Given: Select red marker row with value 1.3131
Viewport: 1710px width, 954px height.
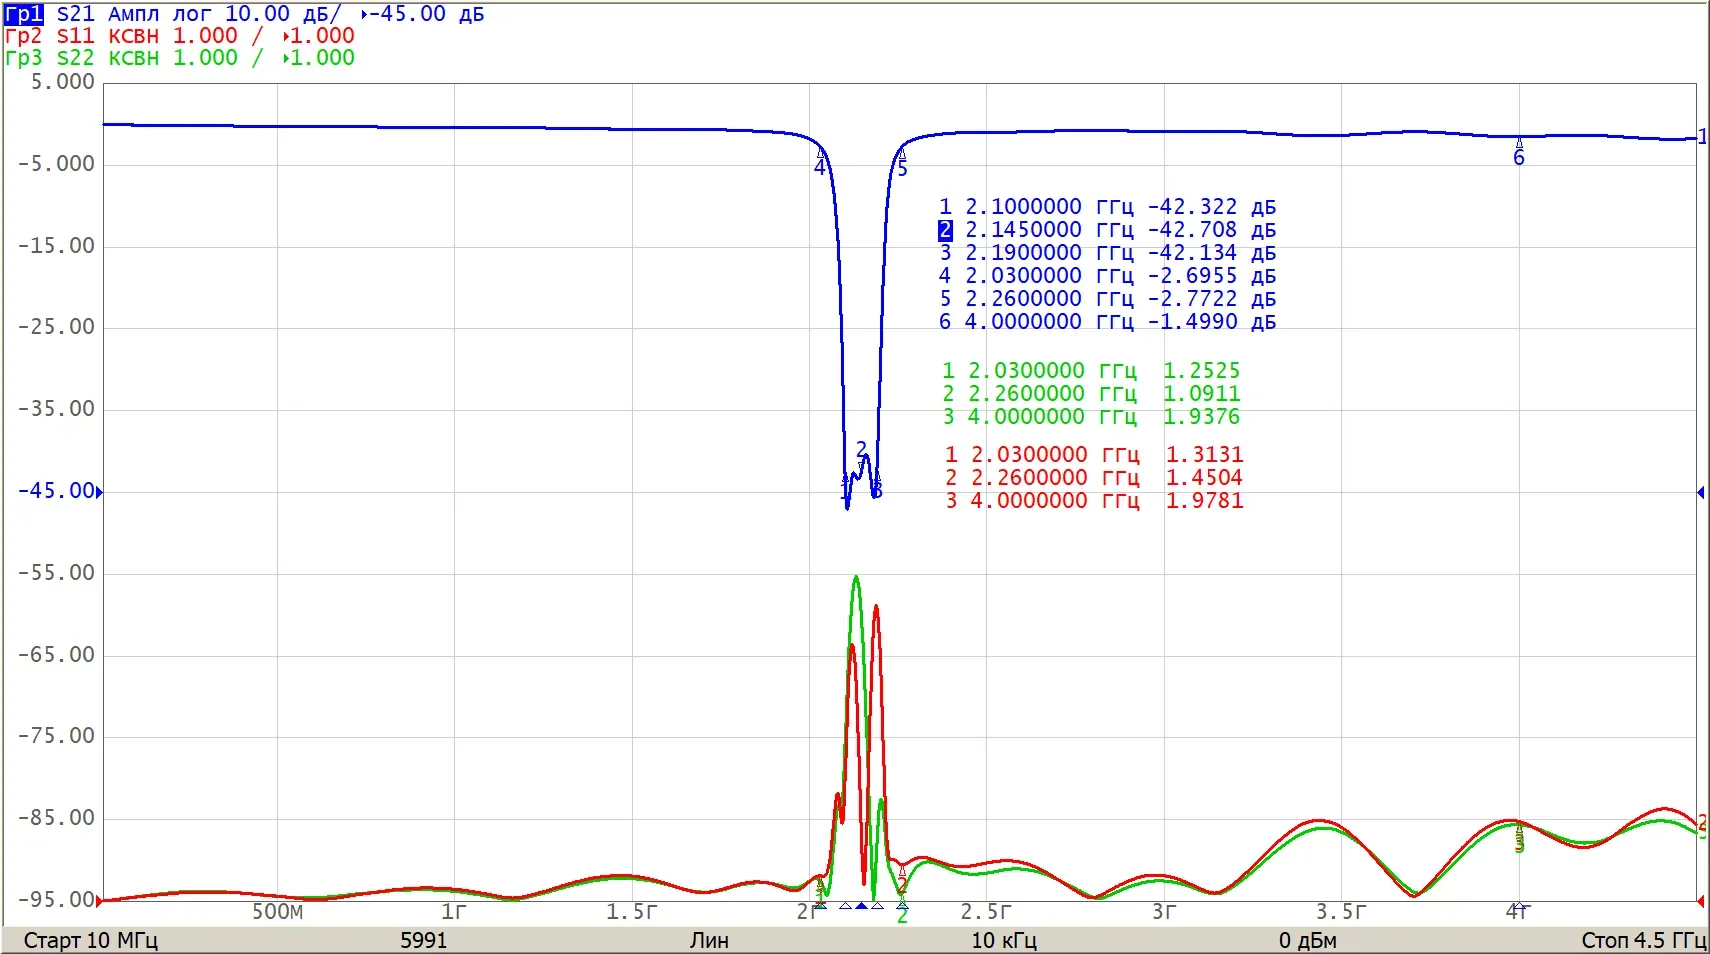Looking at the screenshot, I should click(1094, 455).
